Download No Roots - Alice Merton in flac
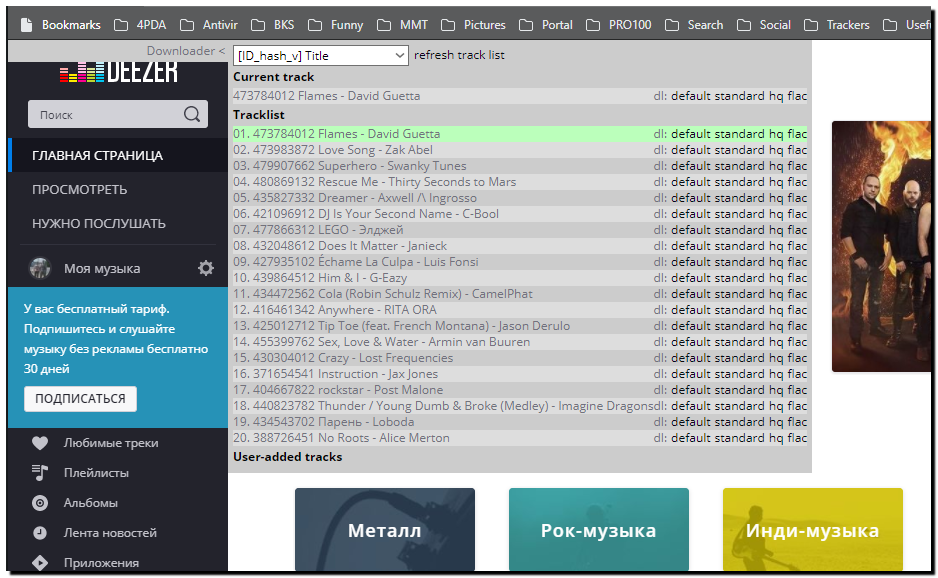The height and width of the screenshot is (578, 938). click(x=797, y=438)
